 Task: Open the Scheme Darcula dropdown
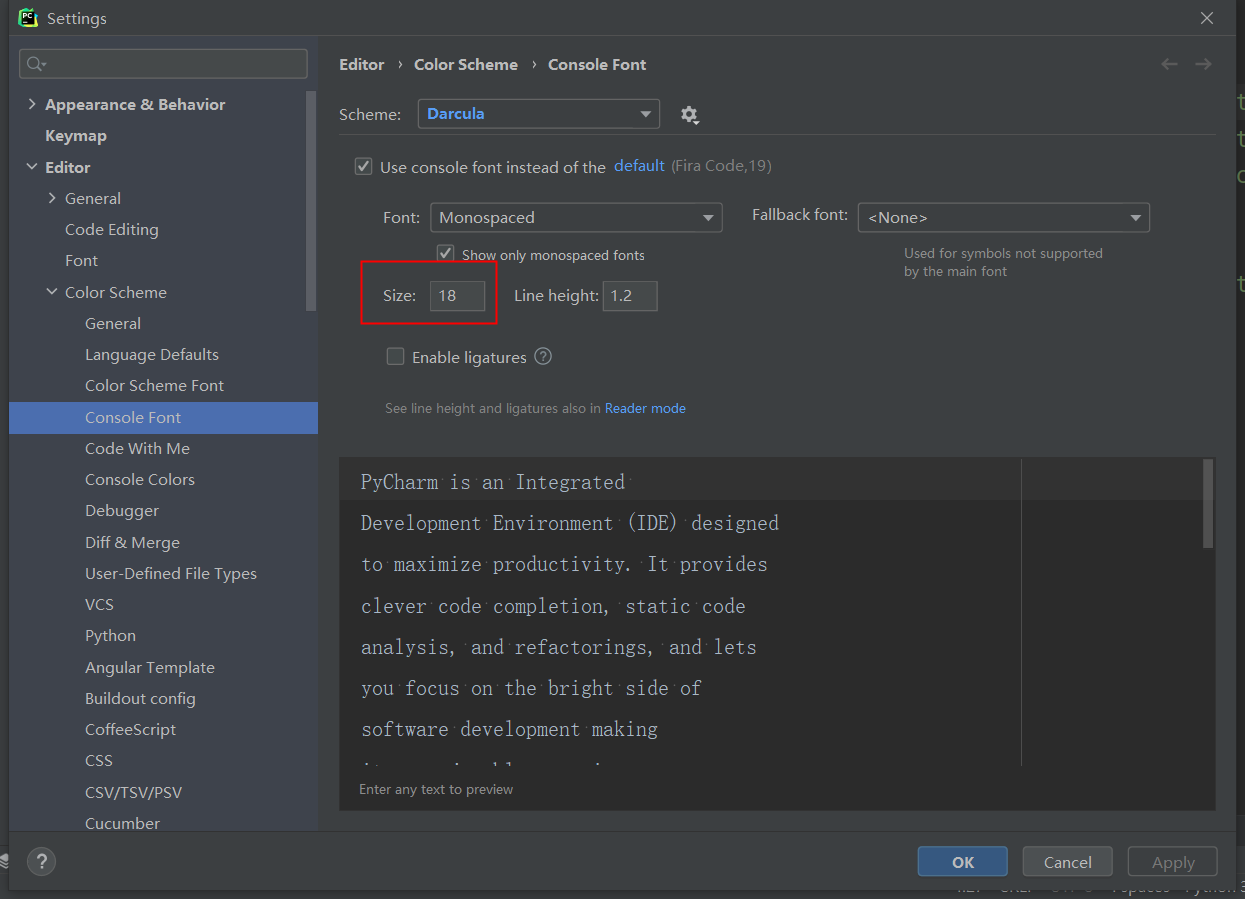(x=539, y=114)
